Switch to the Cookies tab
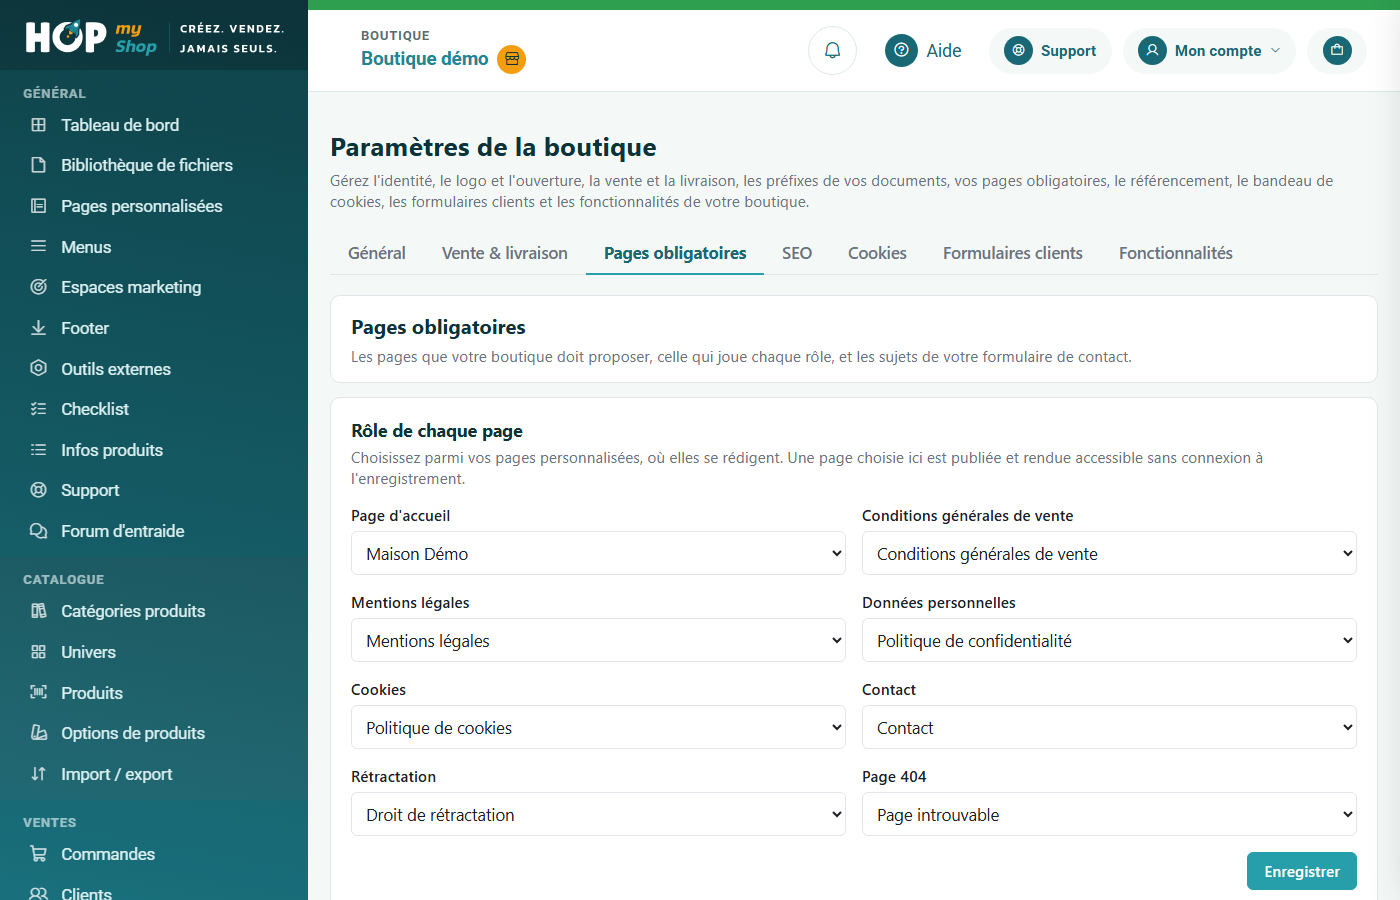Viewport: 1400px width, 900px height. tap(877, 253)
